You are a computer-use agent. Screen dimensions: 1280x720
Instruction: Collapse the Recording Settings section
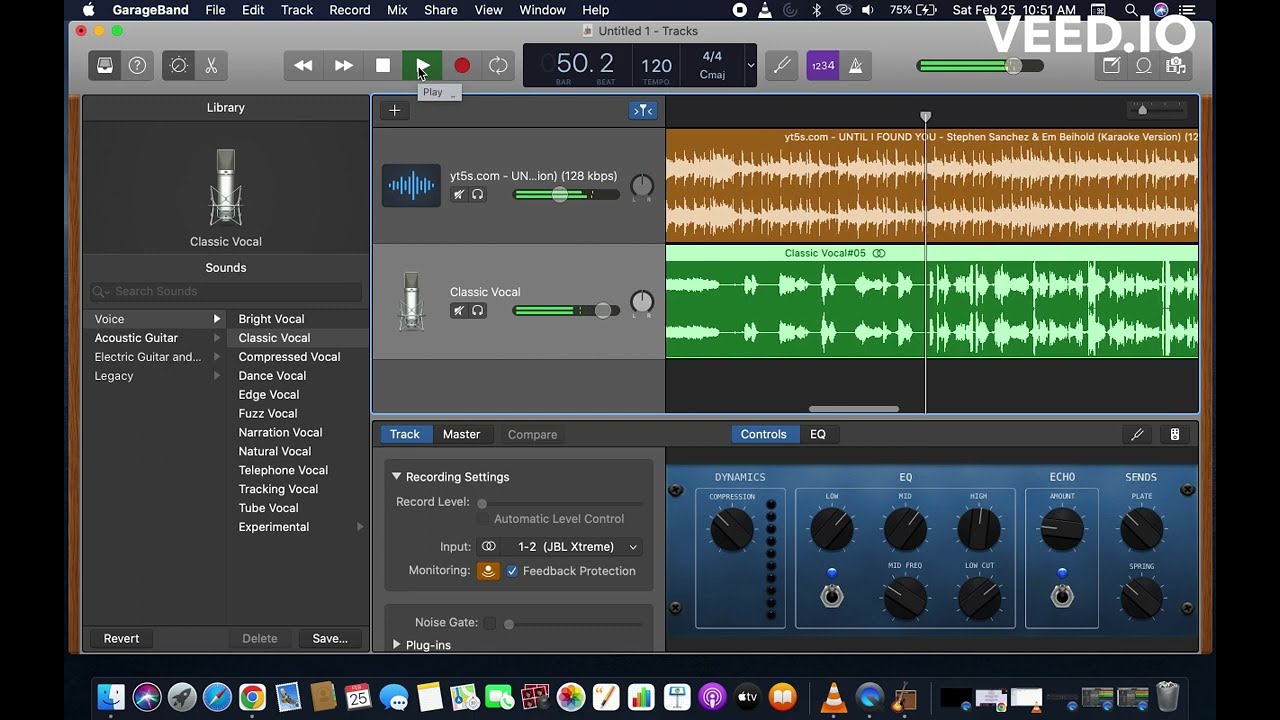point(396,477)
